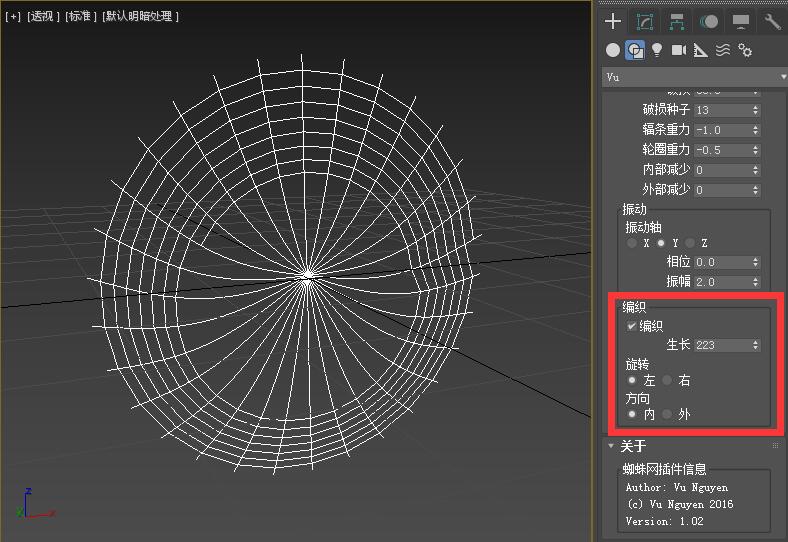Select the Lights bulb category icon
This screenshot has height=542, width=788.
(657, 50)
